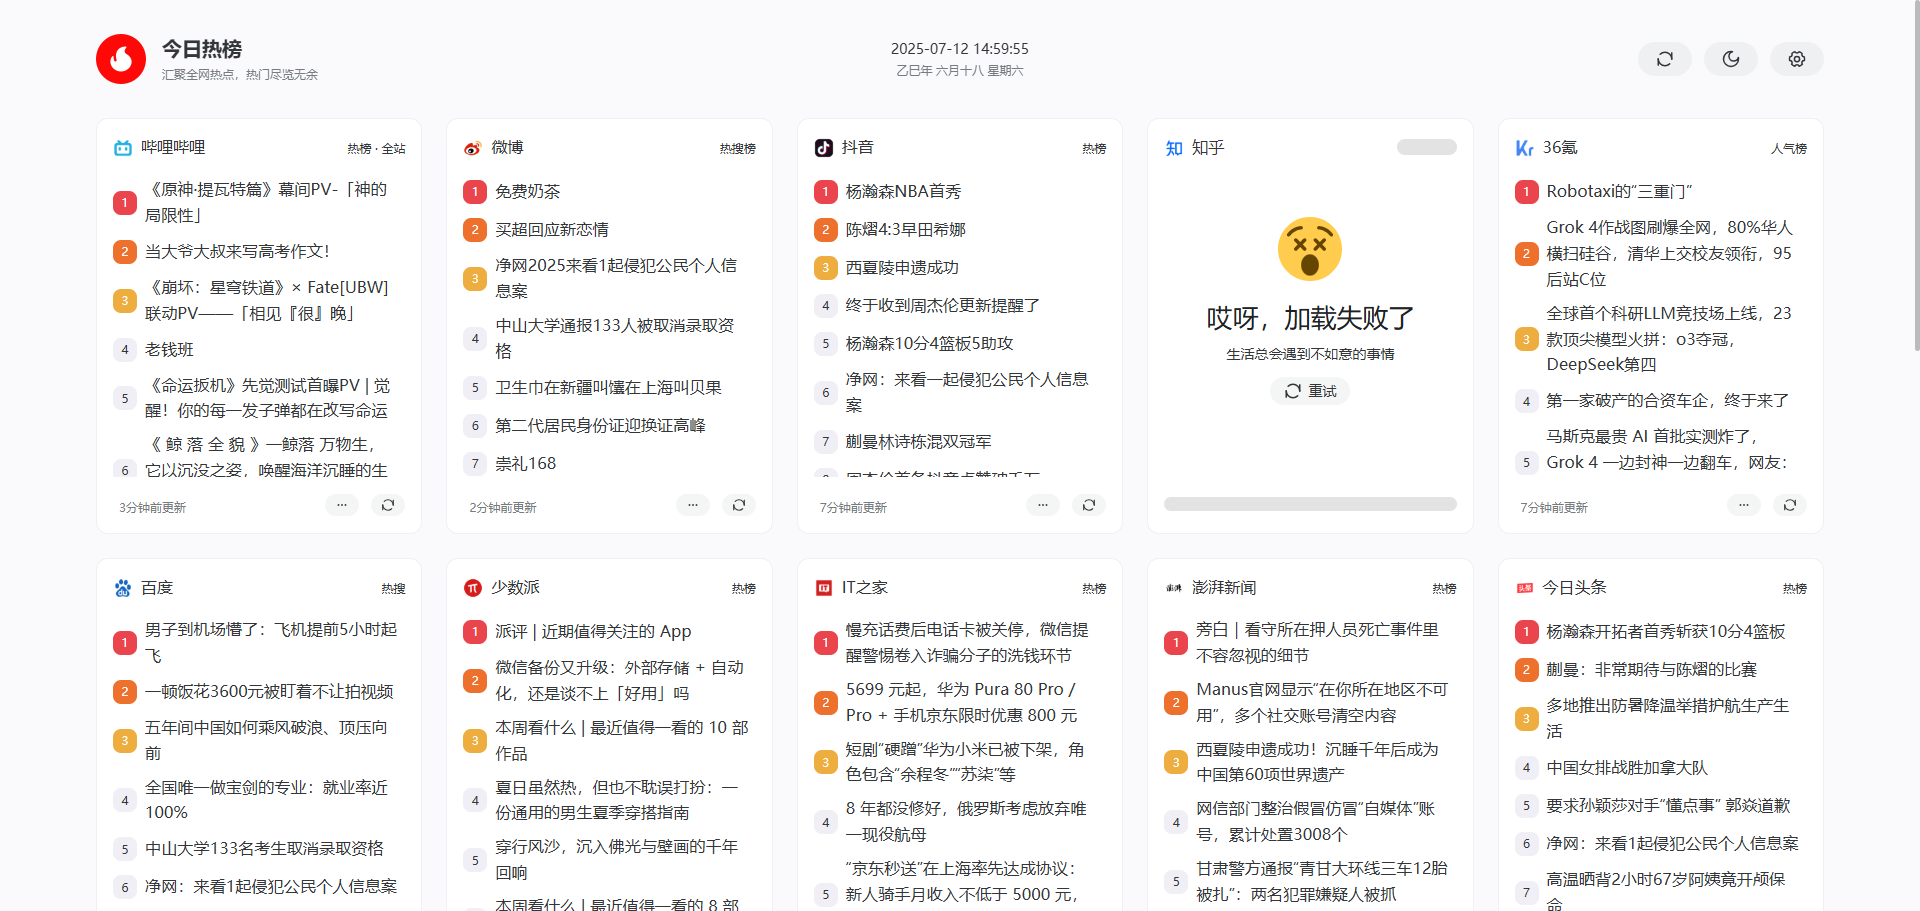Click the 知乎 logo icon
The height and width of the screenshot is (911, 1920).
1174,148
